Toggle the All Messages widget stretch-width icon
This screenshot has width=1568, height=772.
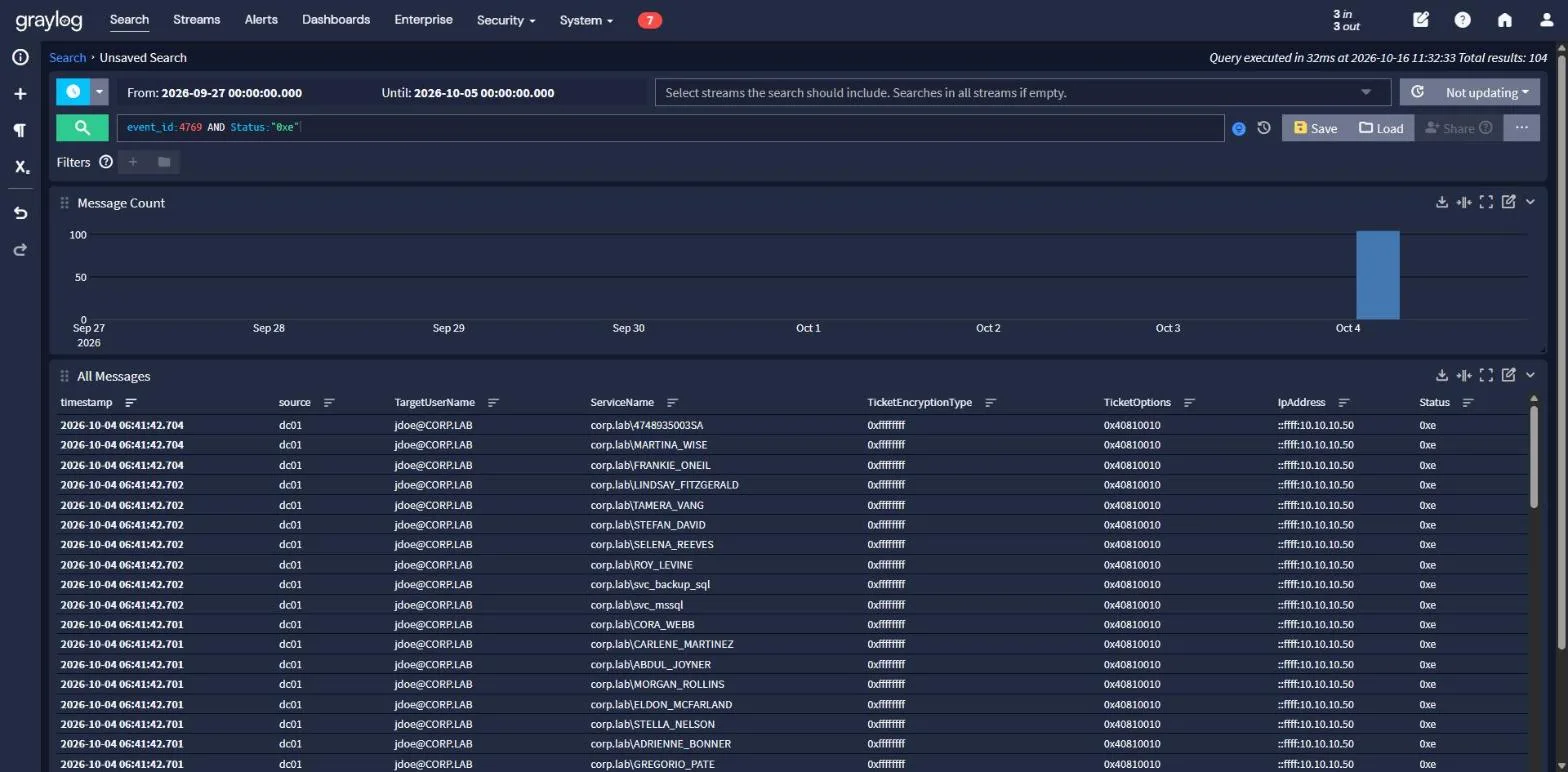1464,375
